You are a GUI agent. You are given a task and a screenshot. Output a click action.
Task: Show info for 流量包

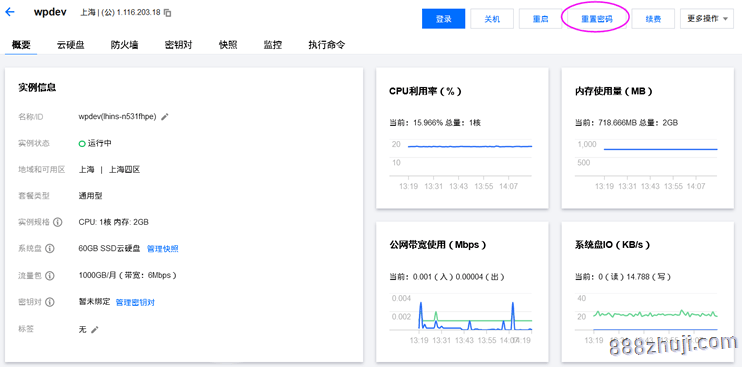point(50,275)
